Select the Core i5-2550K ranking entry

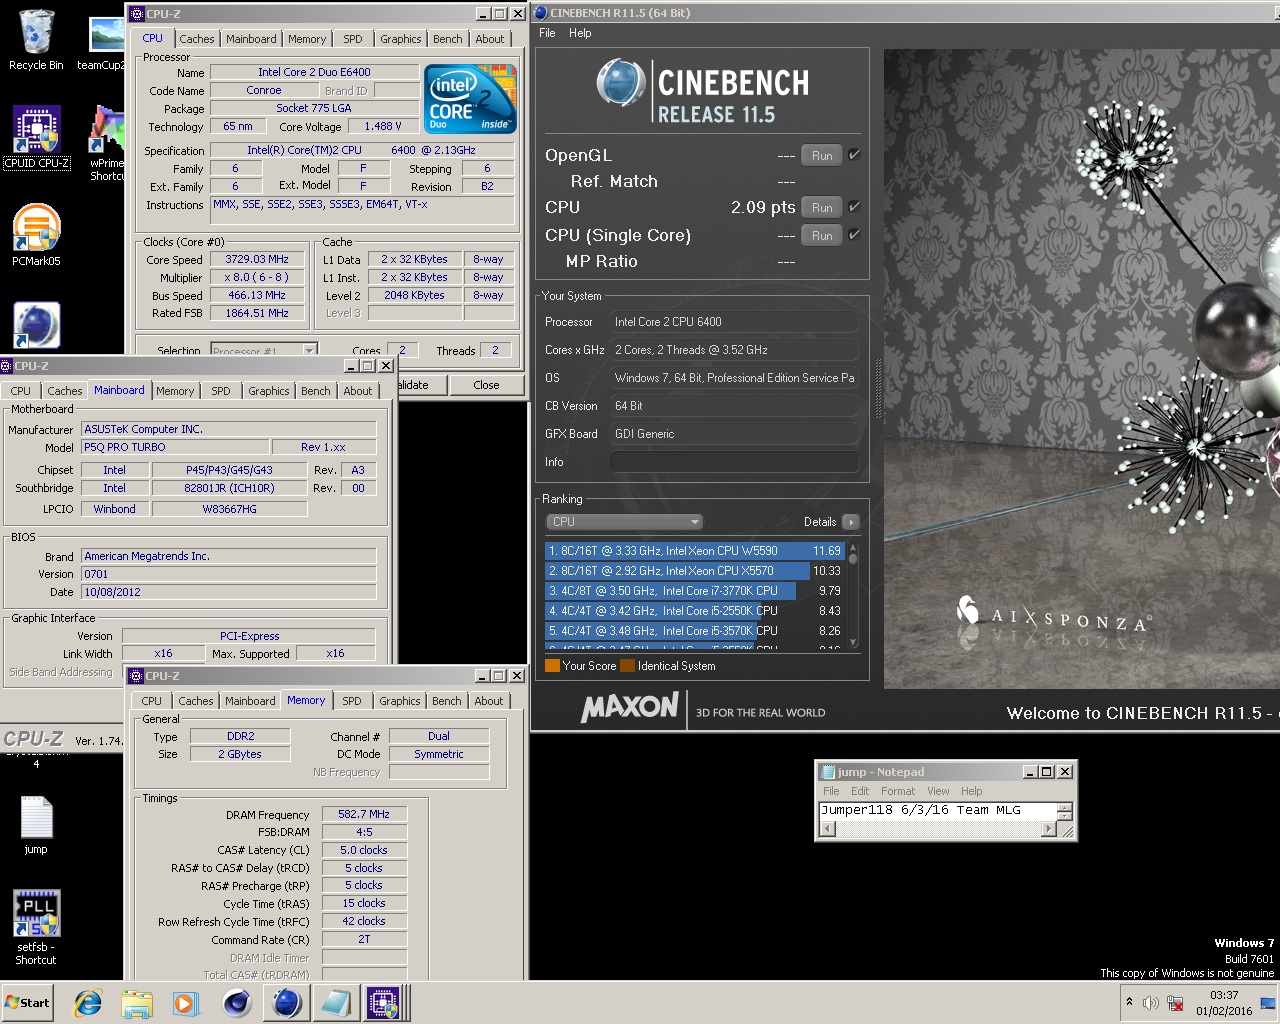click(695, 611)
